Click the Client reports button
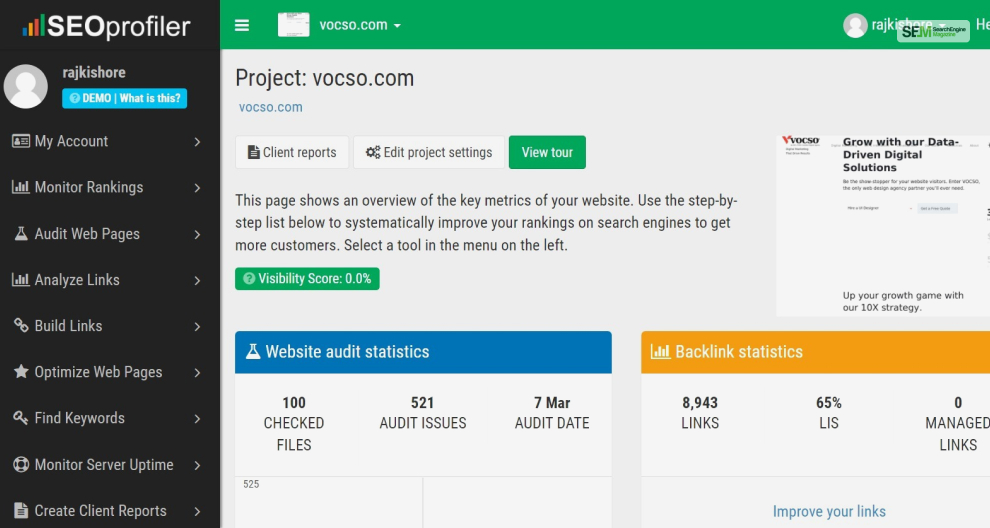This screenshot has width=990, height=528. tap(292, 152)
